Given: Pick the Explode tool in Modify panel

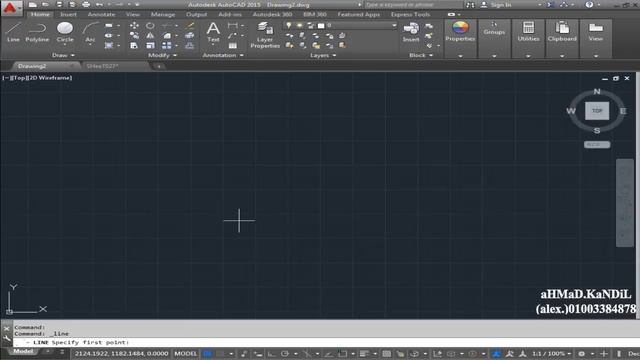Looking at the screenshot, I should (190, 36).
